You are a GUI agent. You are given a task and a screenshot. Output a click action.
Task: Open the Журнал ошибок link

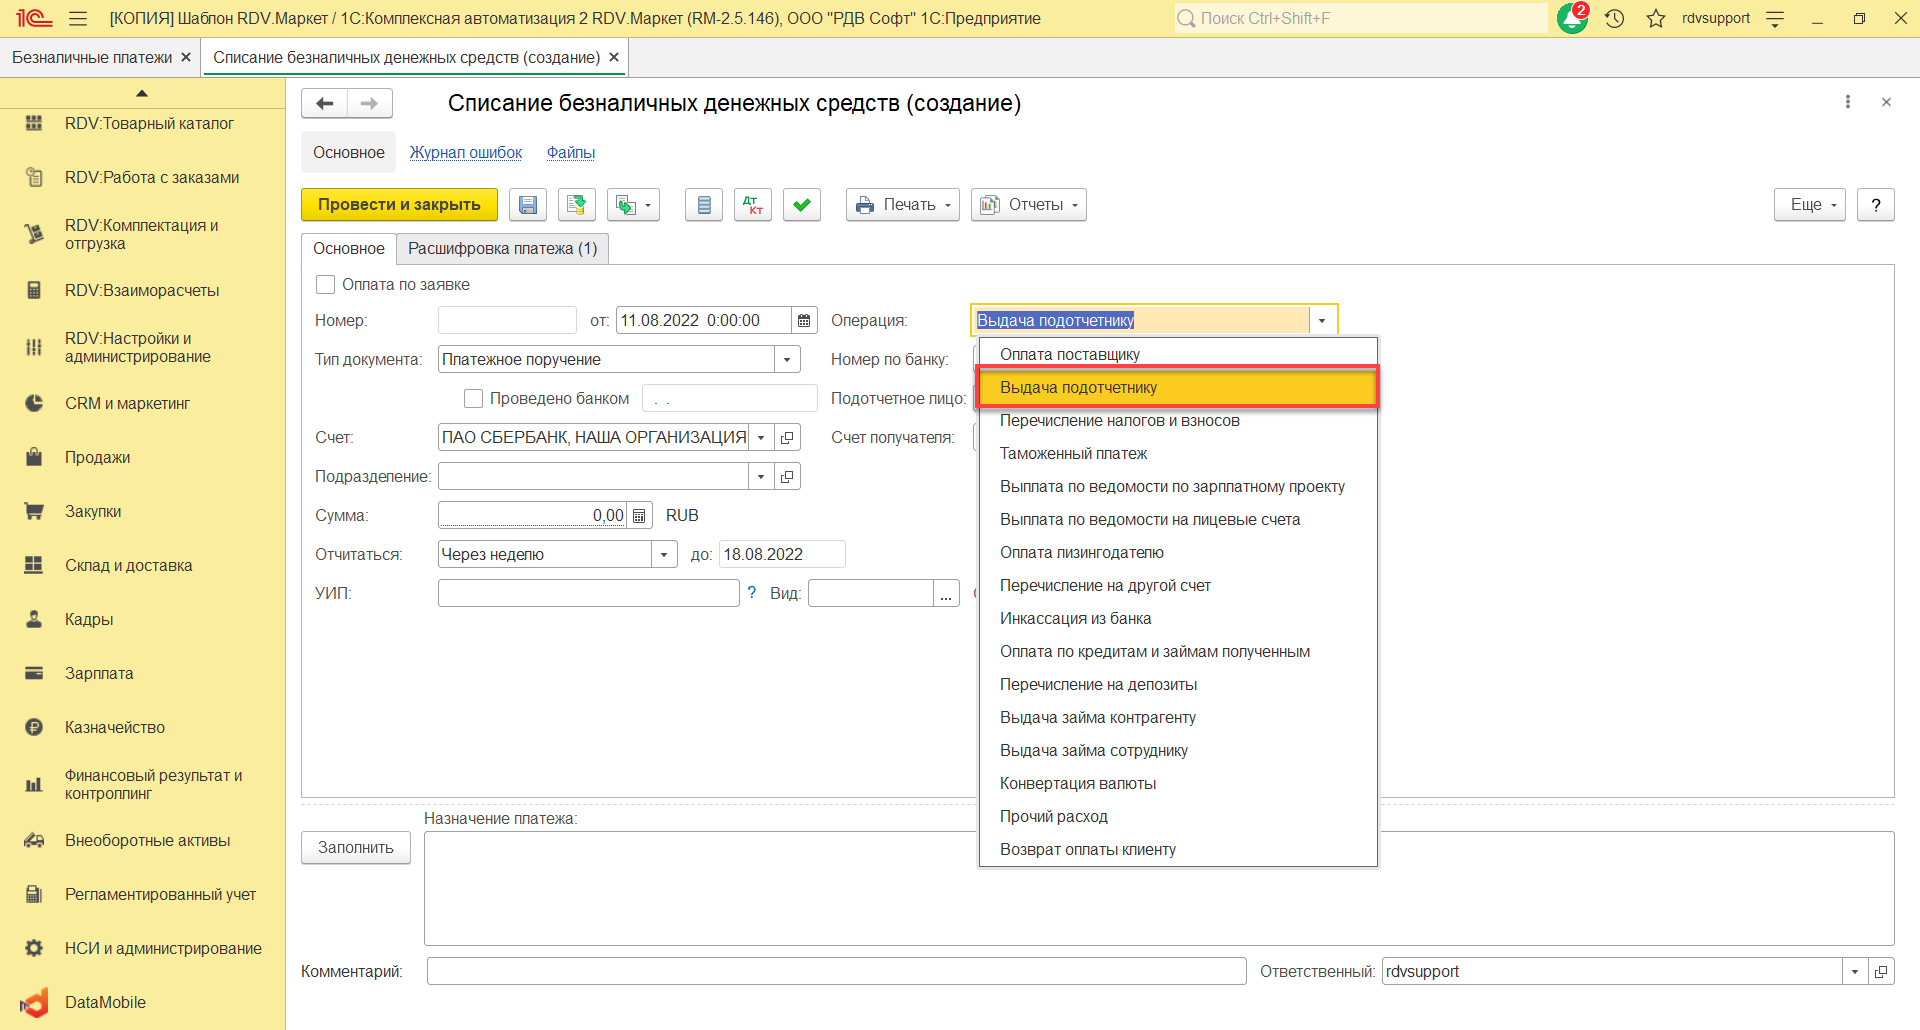click(465, 153)
